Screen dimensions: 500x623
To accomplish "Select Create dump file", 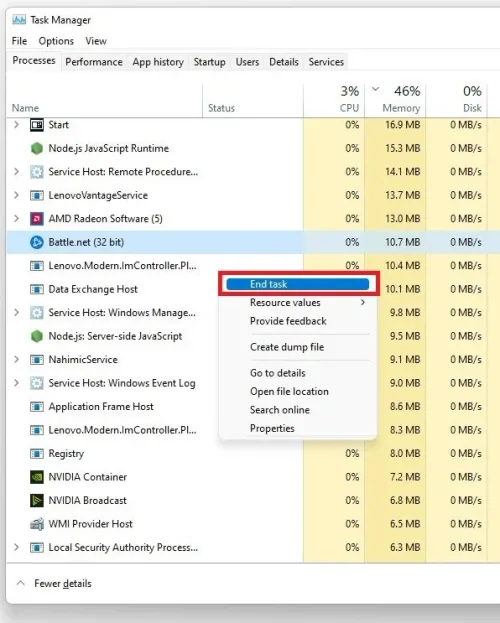I will (287, 347).
